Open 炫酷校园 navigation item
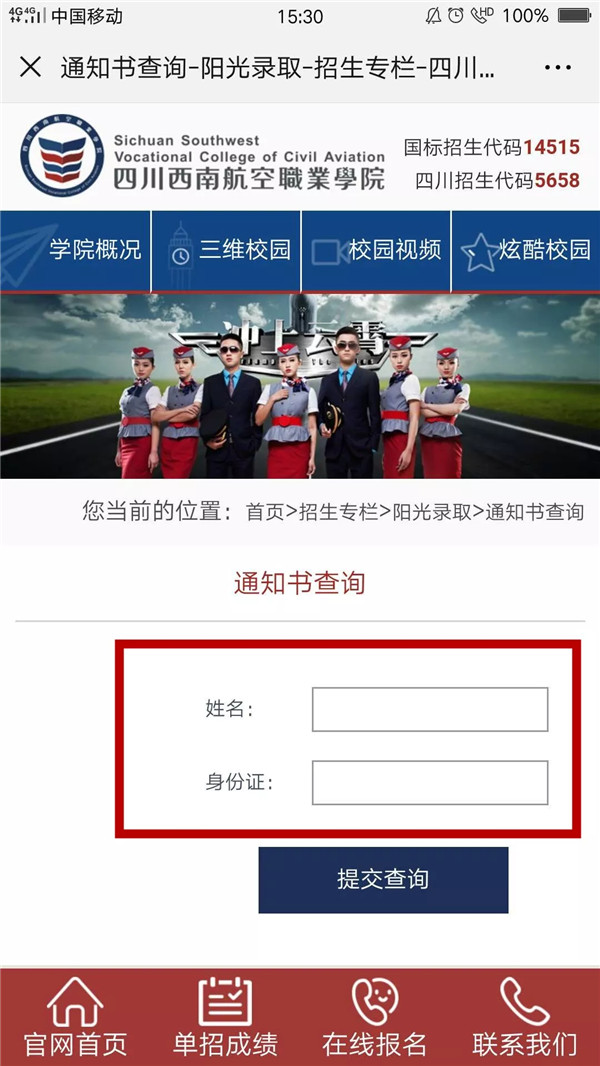Viewport: 600px width, 1066px height. coord(545,250)
